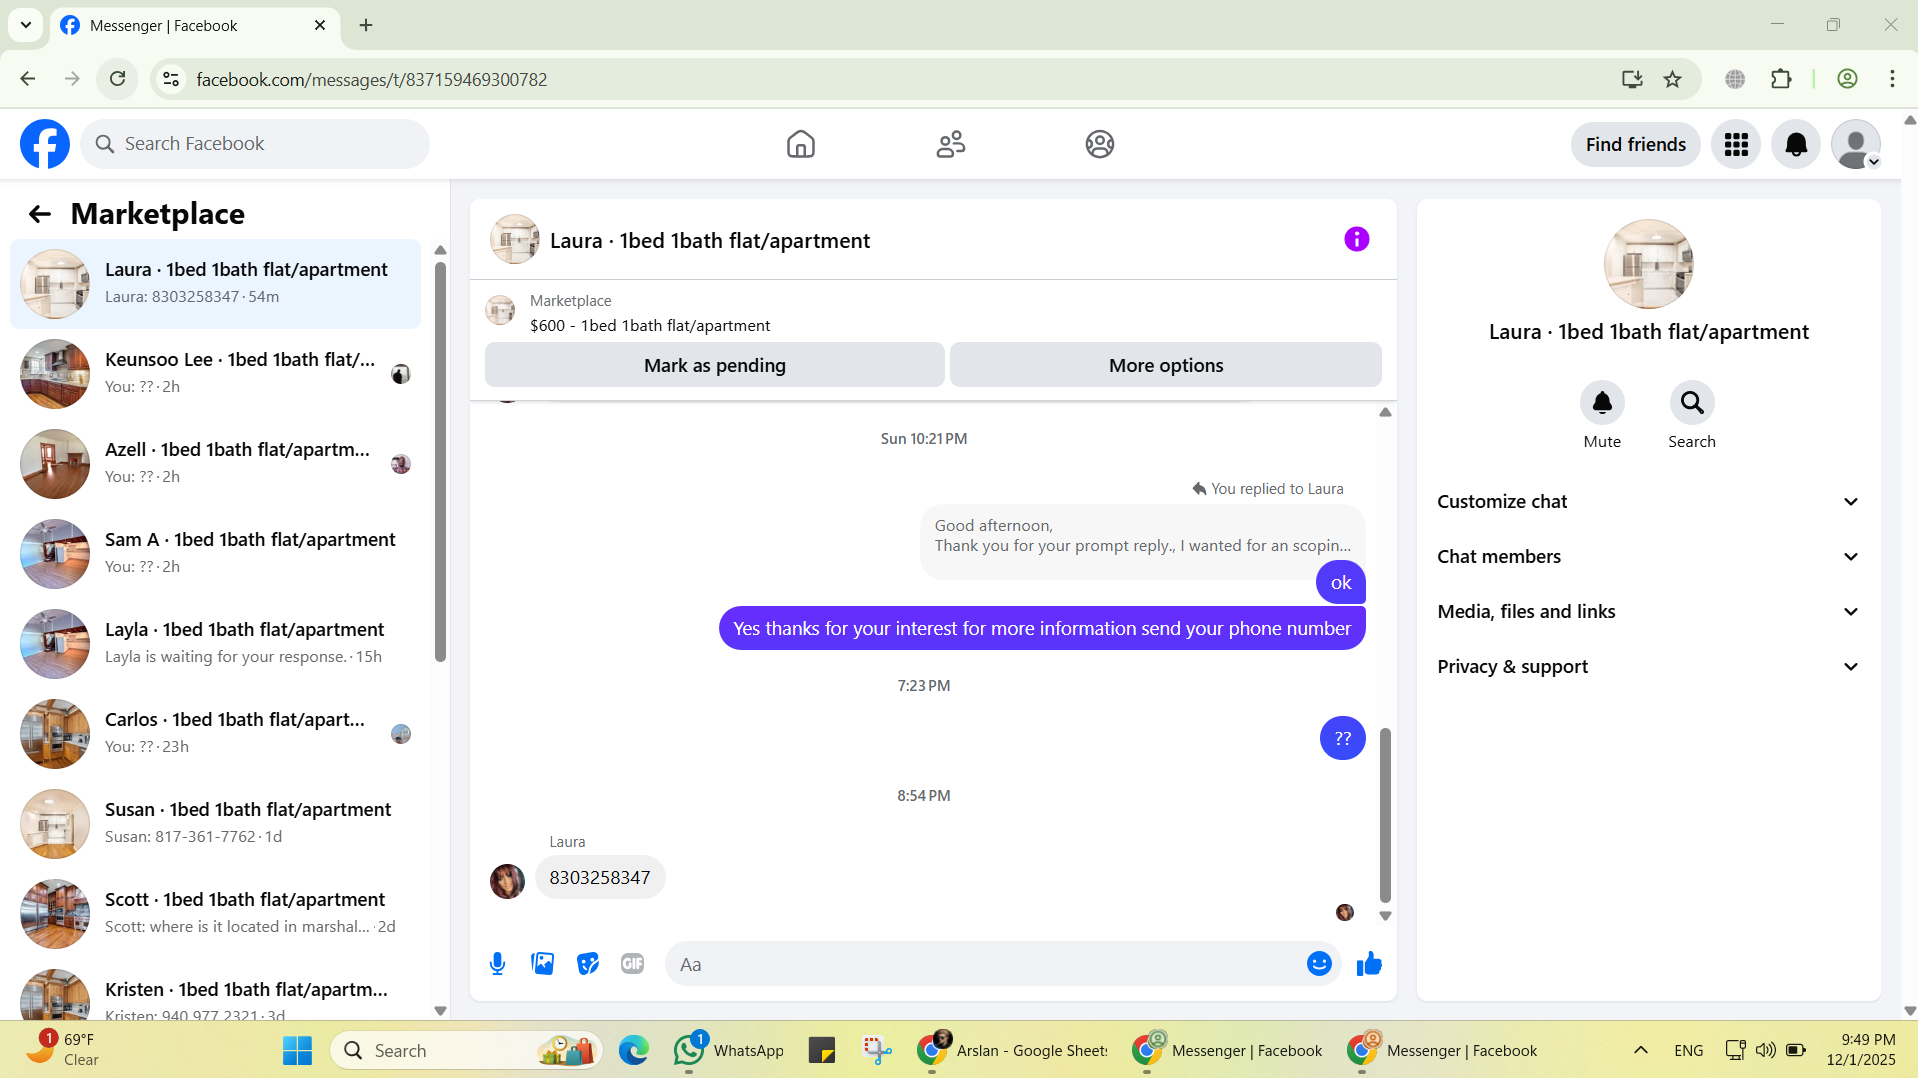The height and width of the screenshot is (1078, 1918).
Task: Go back from Marketplace chats list
Action: (x=40, y=214)
